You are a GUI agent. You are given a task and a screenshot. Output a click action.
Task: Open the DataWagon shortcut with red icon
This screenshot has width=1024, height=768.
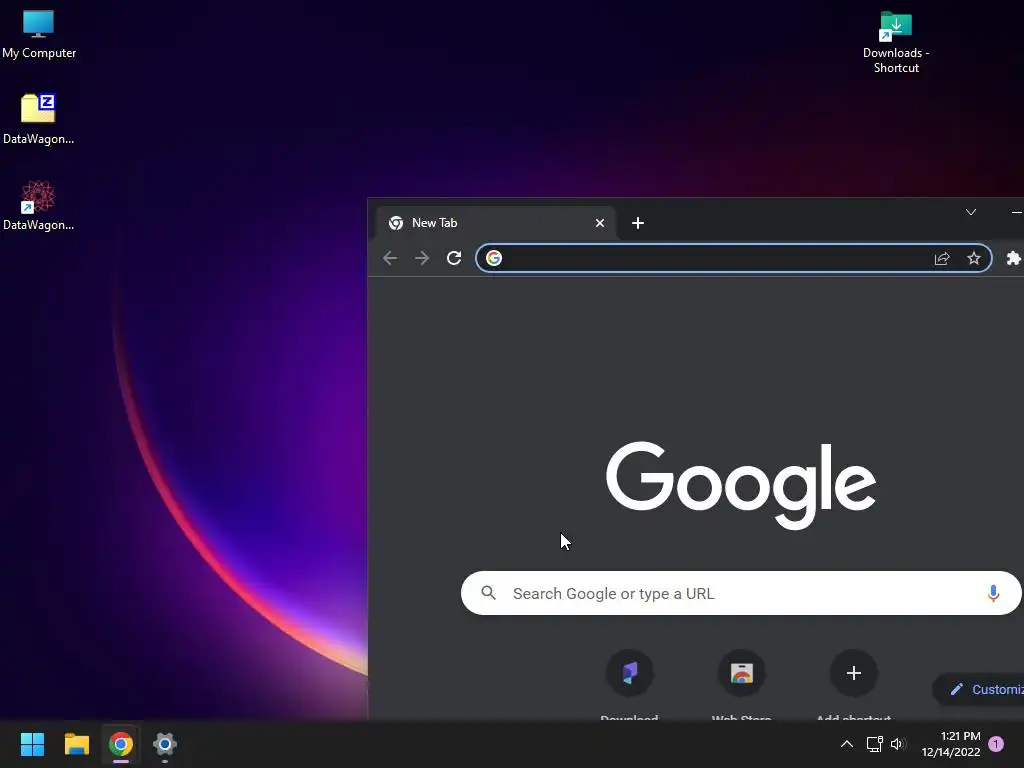coord(38,205)
